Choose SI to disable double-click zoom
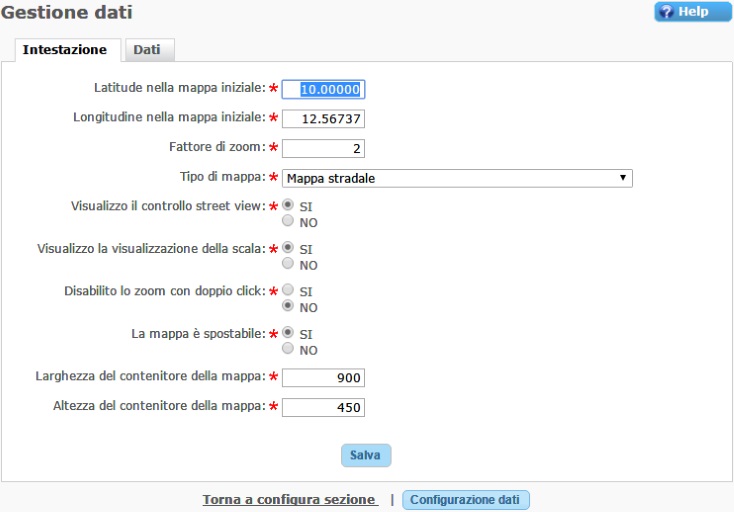The height and width of the screenshot is (512, 734). pos(289,290)
